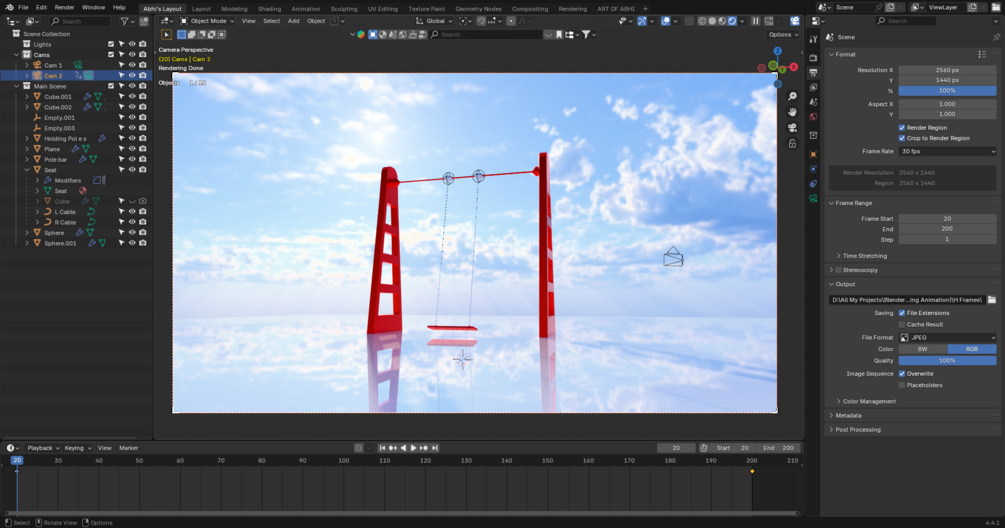Open the Frame Rate dropdown
Viewport: 1005px width, 528px height.
click(947, 151)
